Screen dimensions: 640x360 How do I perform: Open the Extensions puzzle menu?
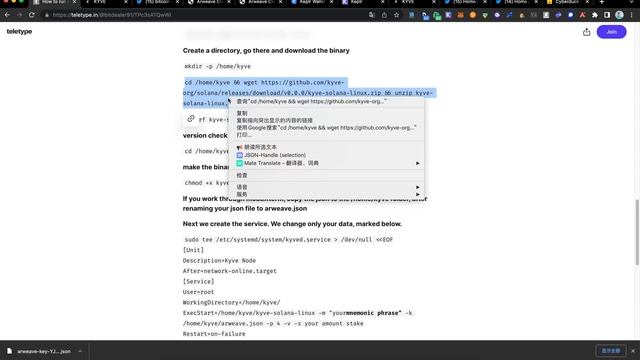click(595, 15)
